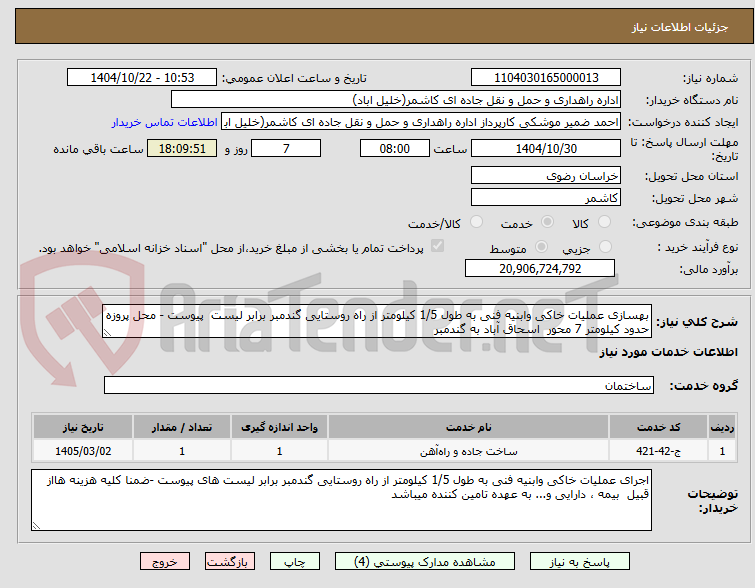Click the نام خدمت column header
Viewport: 755px width, 588px height.
(x=469, y=427)
